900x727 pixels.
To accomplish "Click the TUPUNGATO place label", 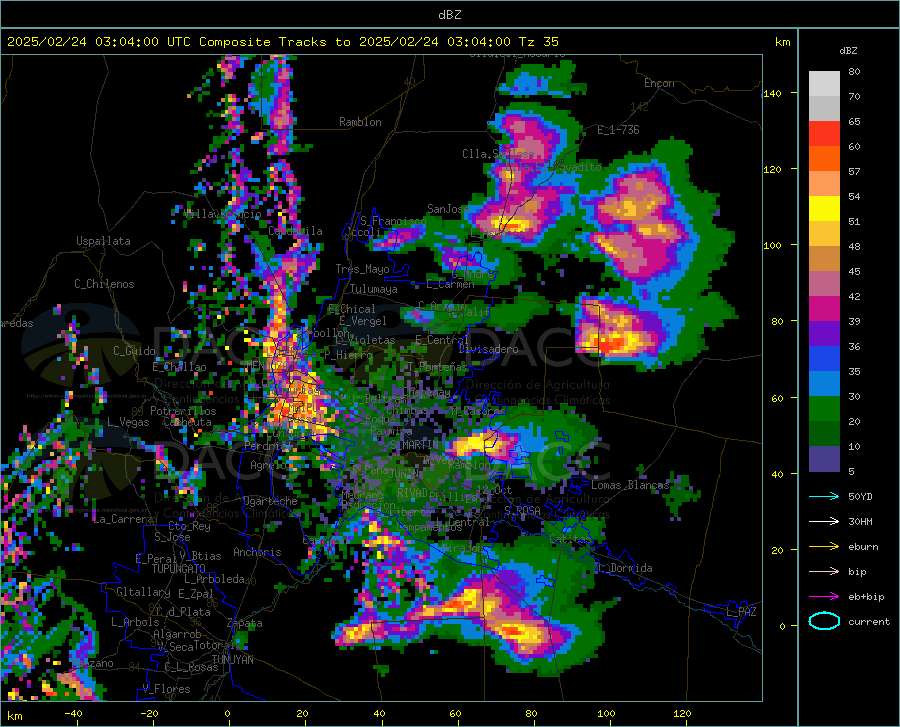I will pos(179,569).
